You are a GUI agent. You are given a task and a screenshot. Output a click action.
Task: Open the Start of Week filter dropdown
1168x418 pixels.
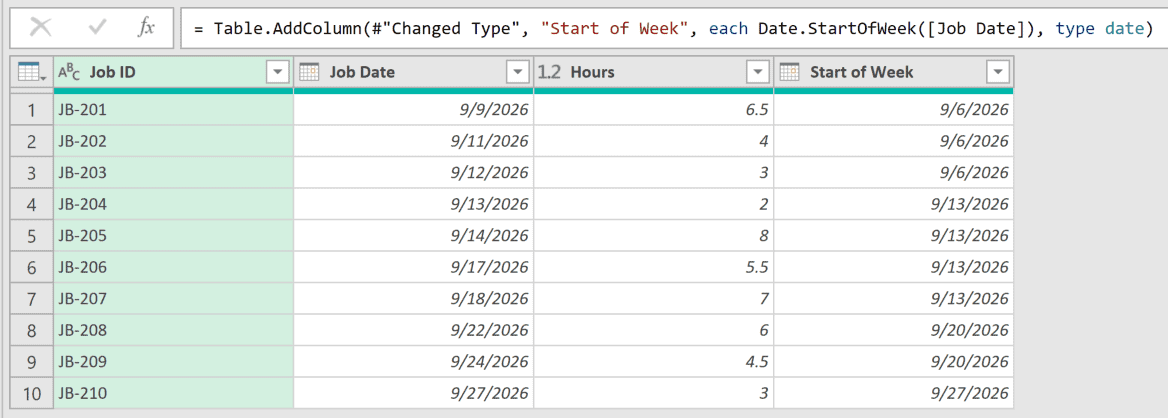(x=997, y=72)
